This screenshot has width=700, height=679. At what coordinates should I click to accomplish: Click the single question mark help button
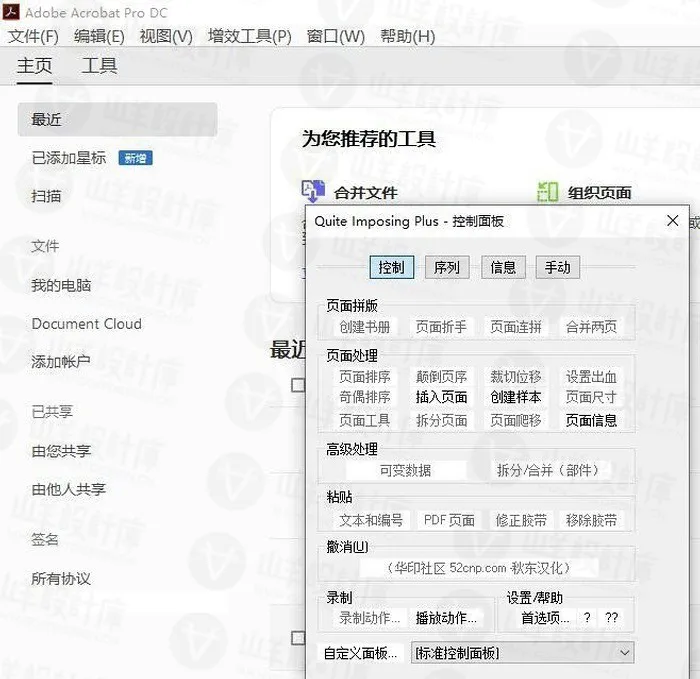pos(587,618)
